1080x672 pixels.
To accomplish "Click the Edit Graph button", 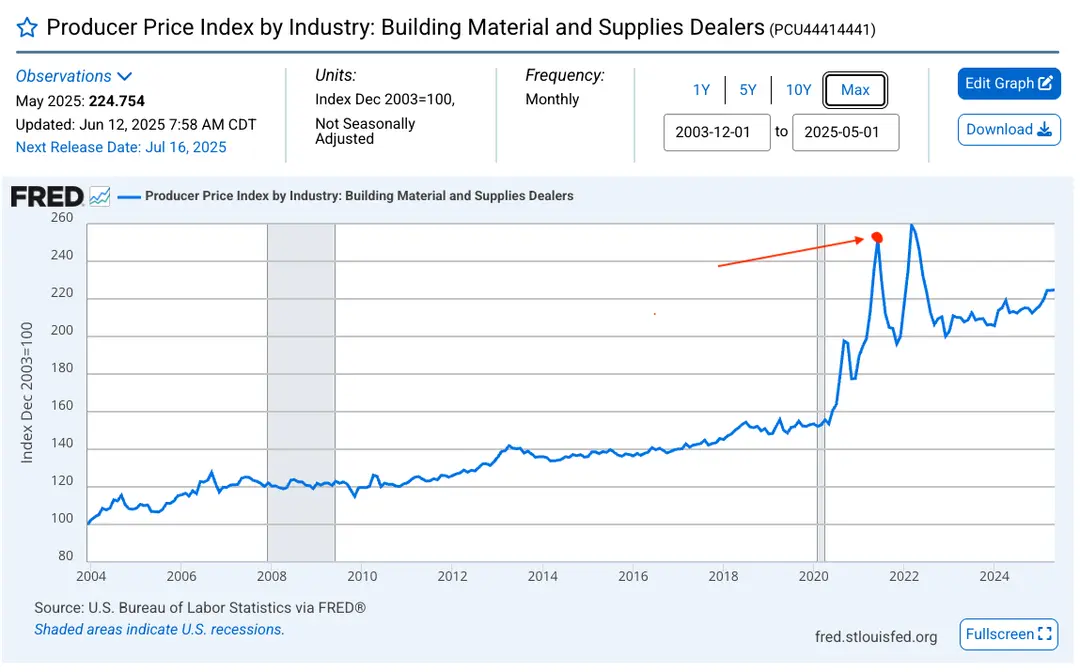I will coord(1008,83).
